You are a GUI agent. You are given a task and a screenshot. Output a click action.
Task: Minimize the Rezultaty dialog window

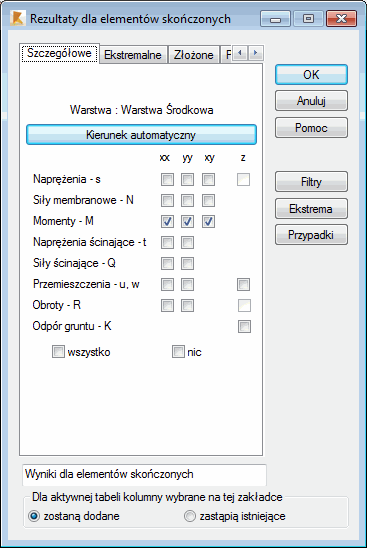[275, 19]
